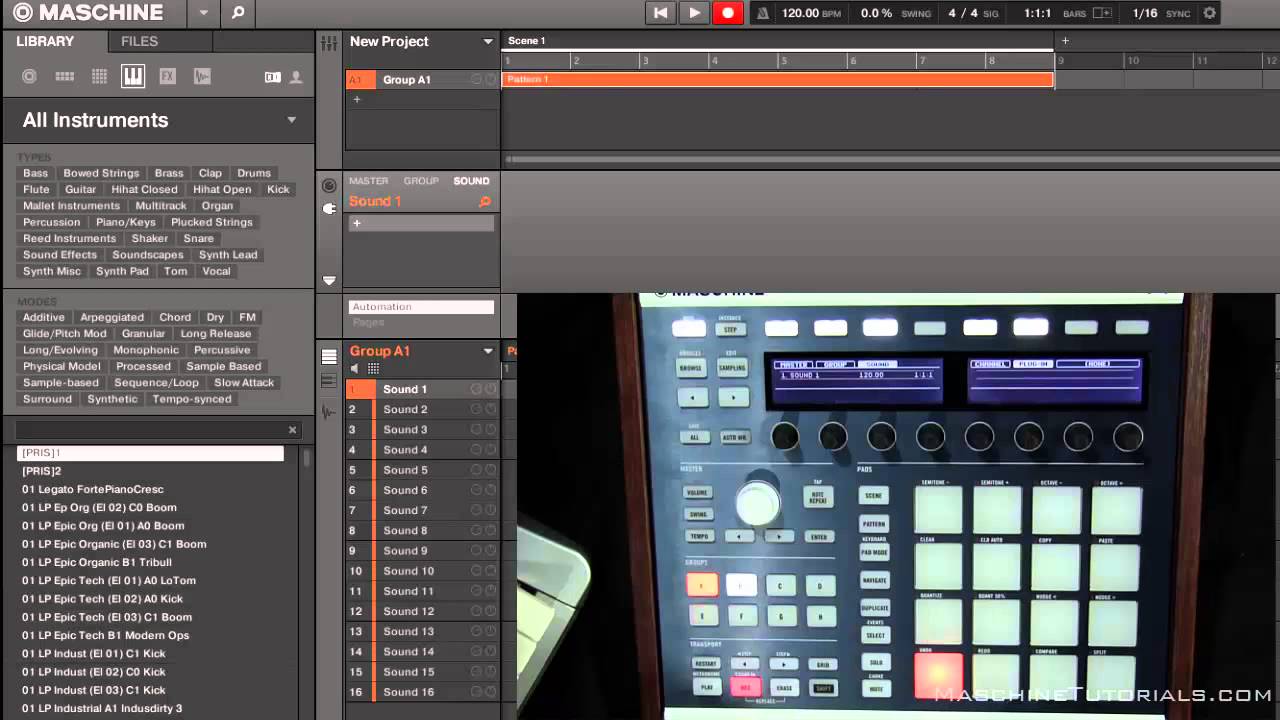Viewport: 1280px width, 720px height.
Task: Toggle user content filter icon
Action: [x=296, y=77]
